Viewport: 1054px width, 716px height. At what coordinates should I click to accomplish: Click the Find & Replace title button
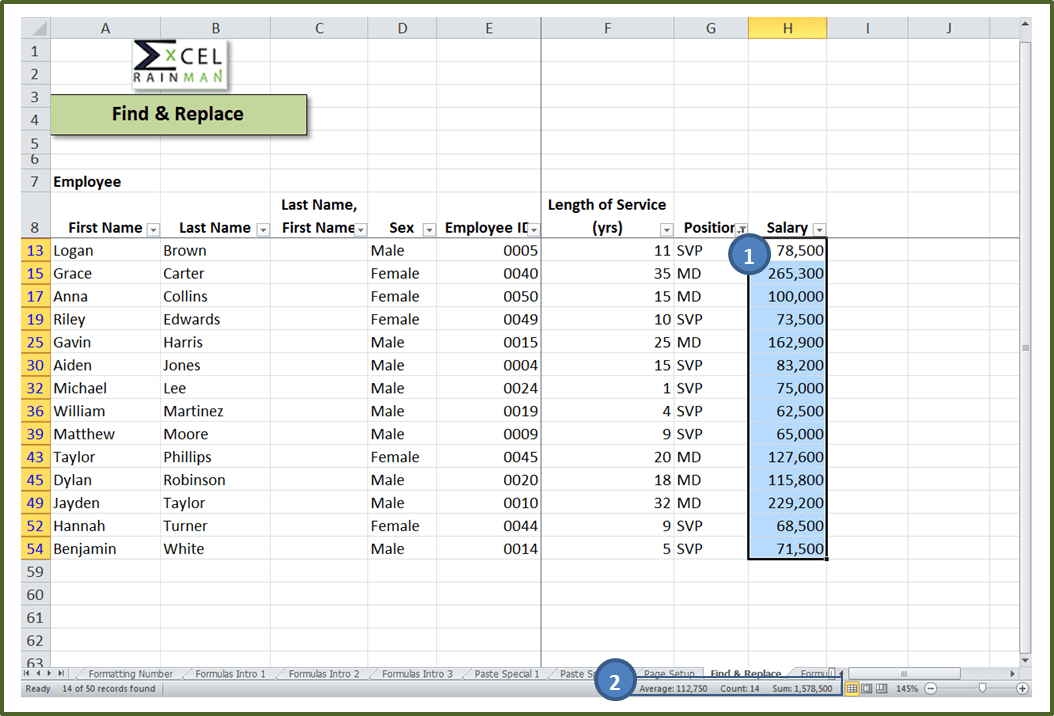(x=178, y=114)
